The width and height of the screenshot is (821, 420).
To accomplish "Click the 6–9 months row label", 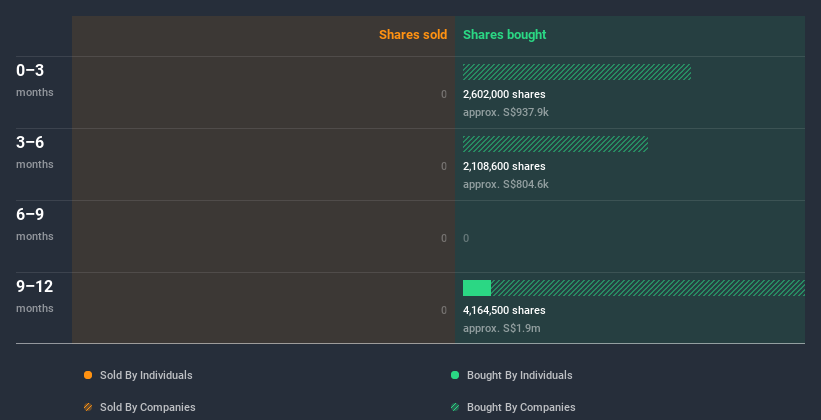I will click(35, 223).
